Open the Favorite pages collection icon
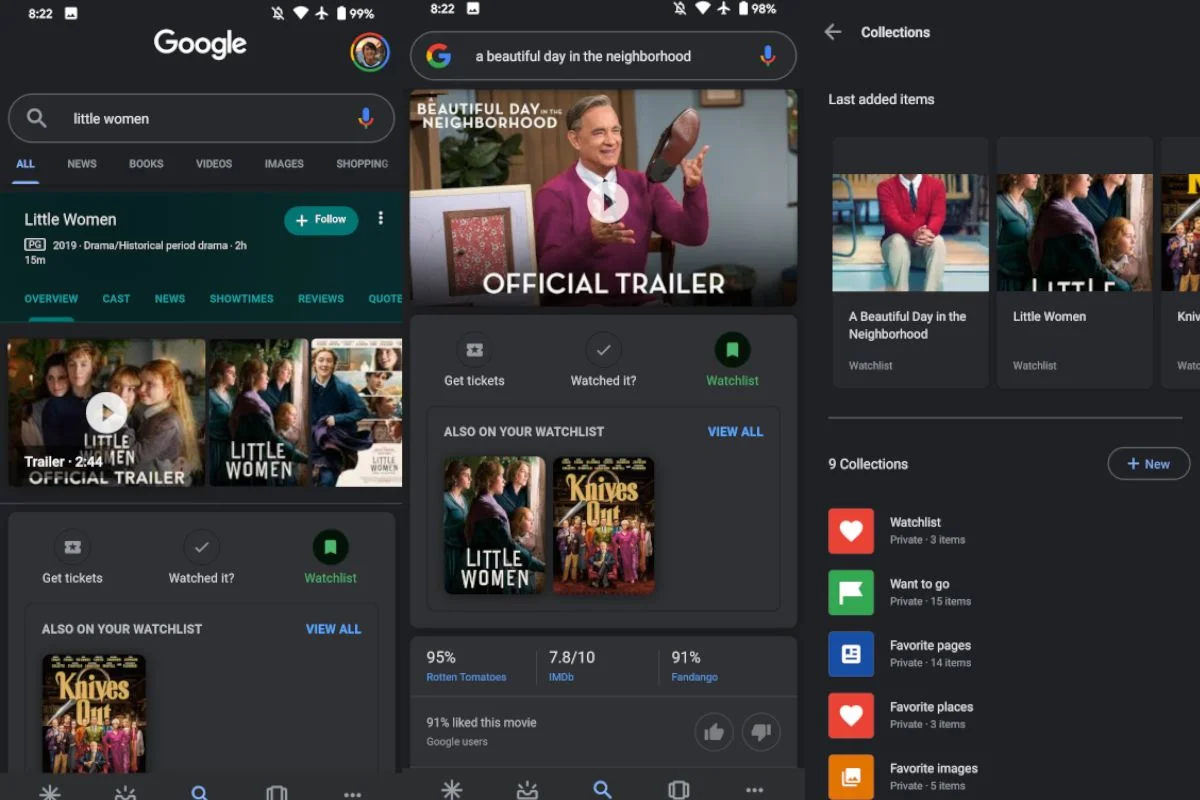Screen dimensions: 1200x800 point(851,654)
